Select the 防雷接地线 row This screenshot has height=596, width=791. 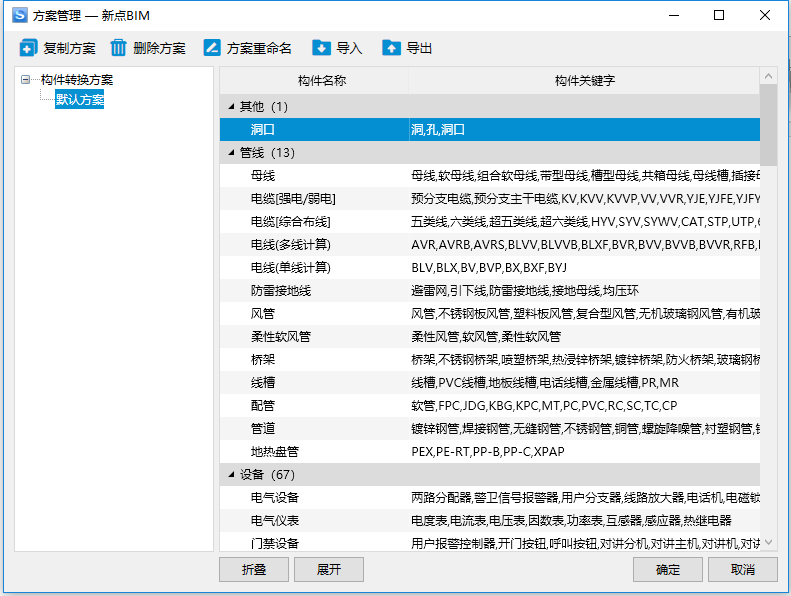tap(490, 291)
